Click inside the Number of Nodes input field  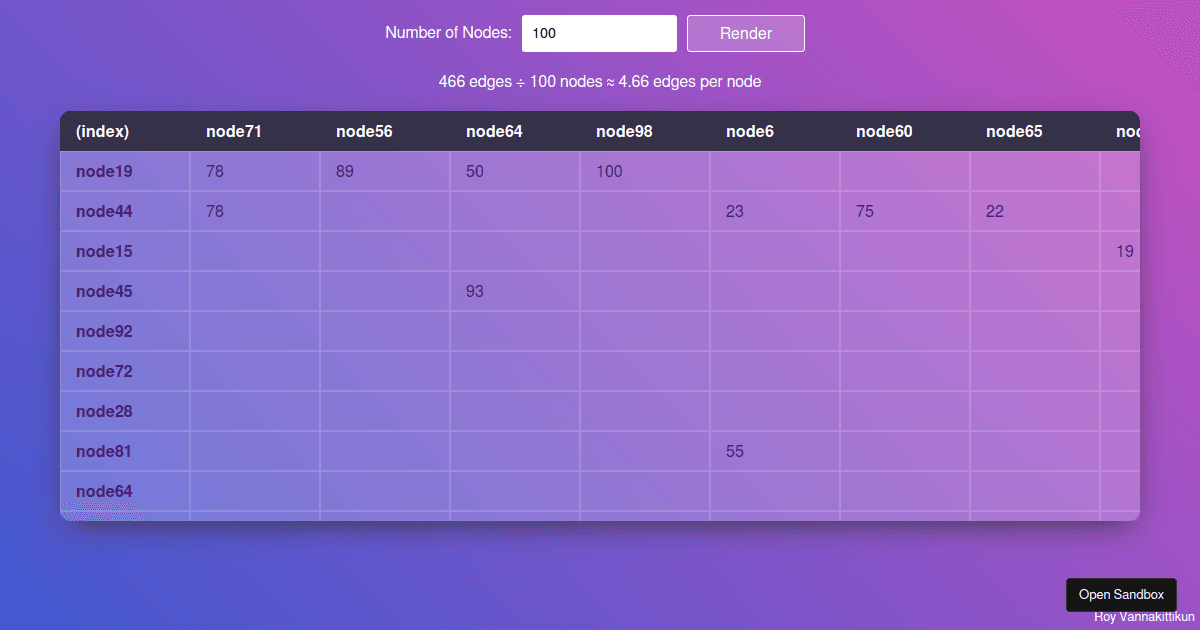point(598,33)
